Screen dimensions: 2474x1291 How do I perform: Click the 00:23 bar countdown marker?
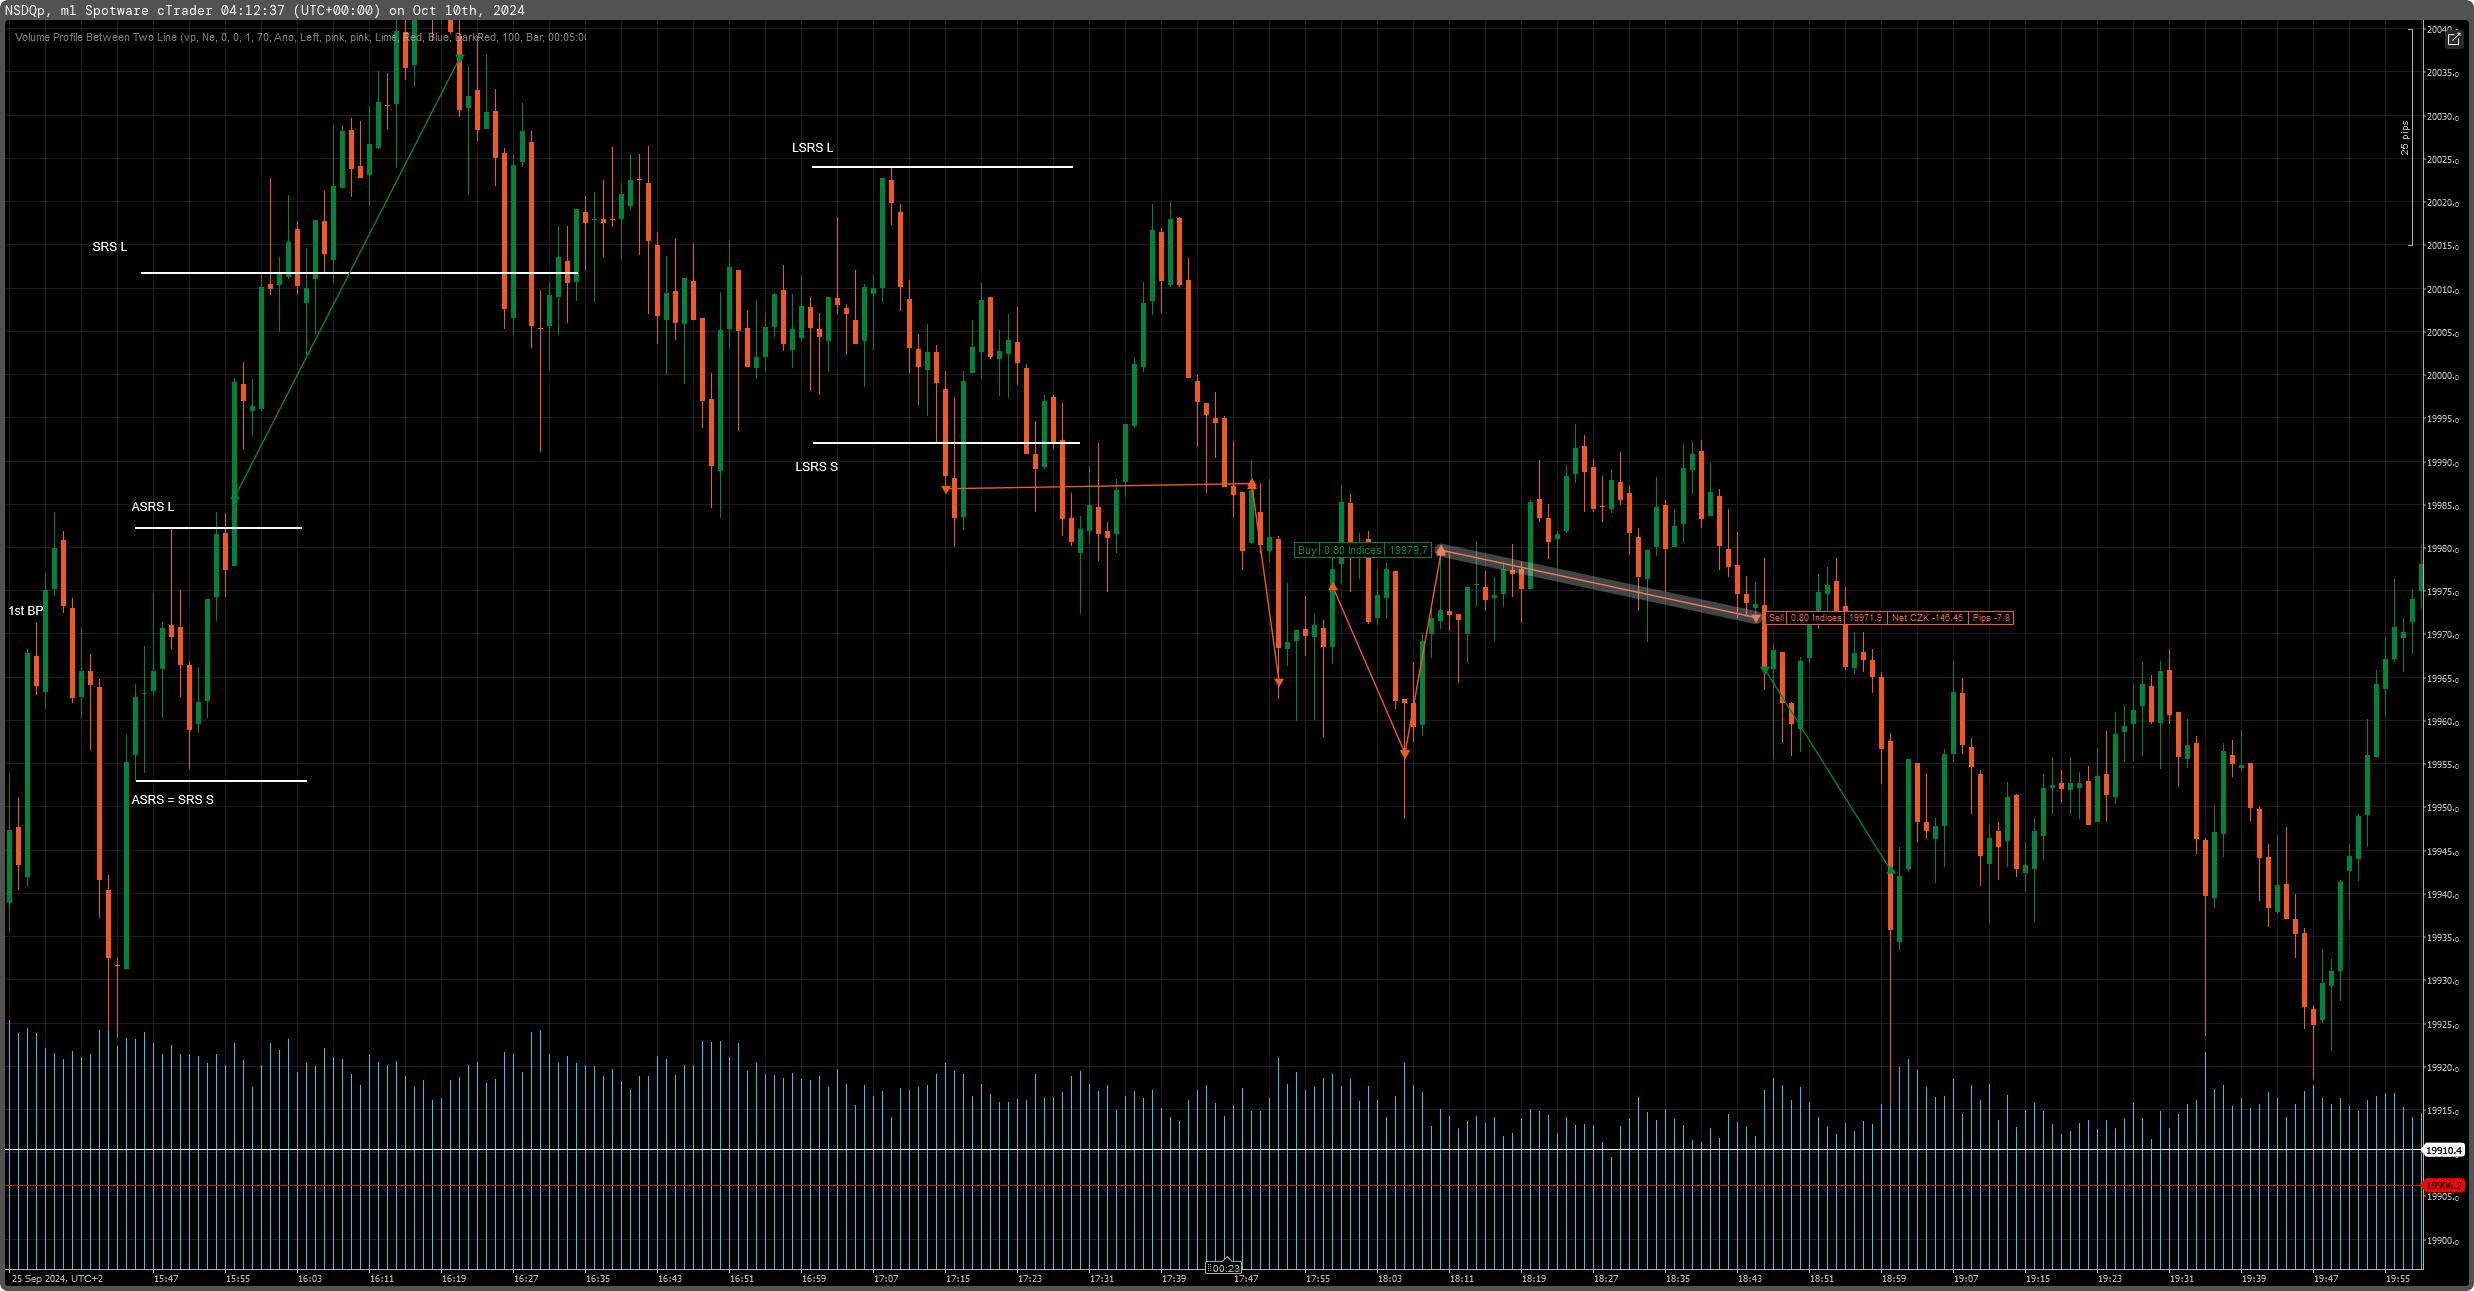pos(1224,1268)
